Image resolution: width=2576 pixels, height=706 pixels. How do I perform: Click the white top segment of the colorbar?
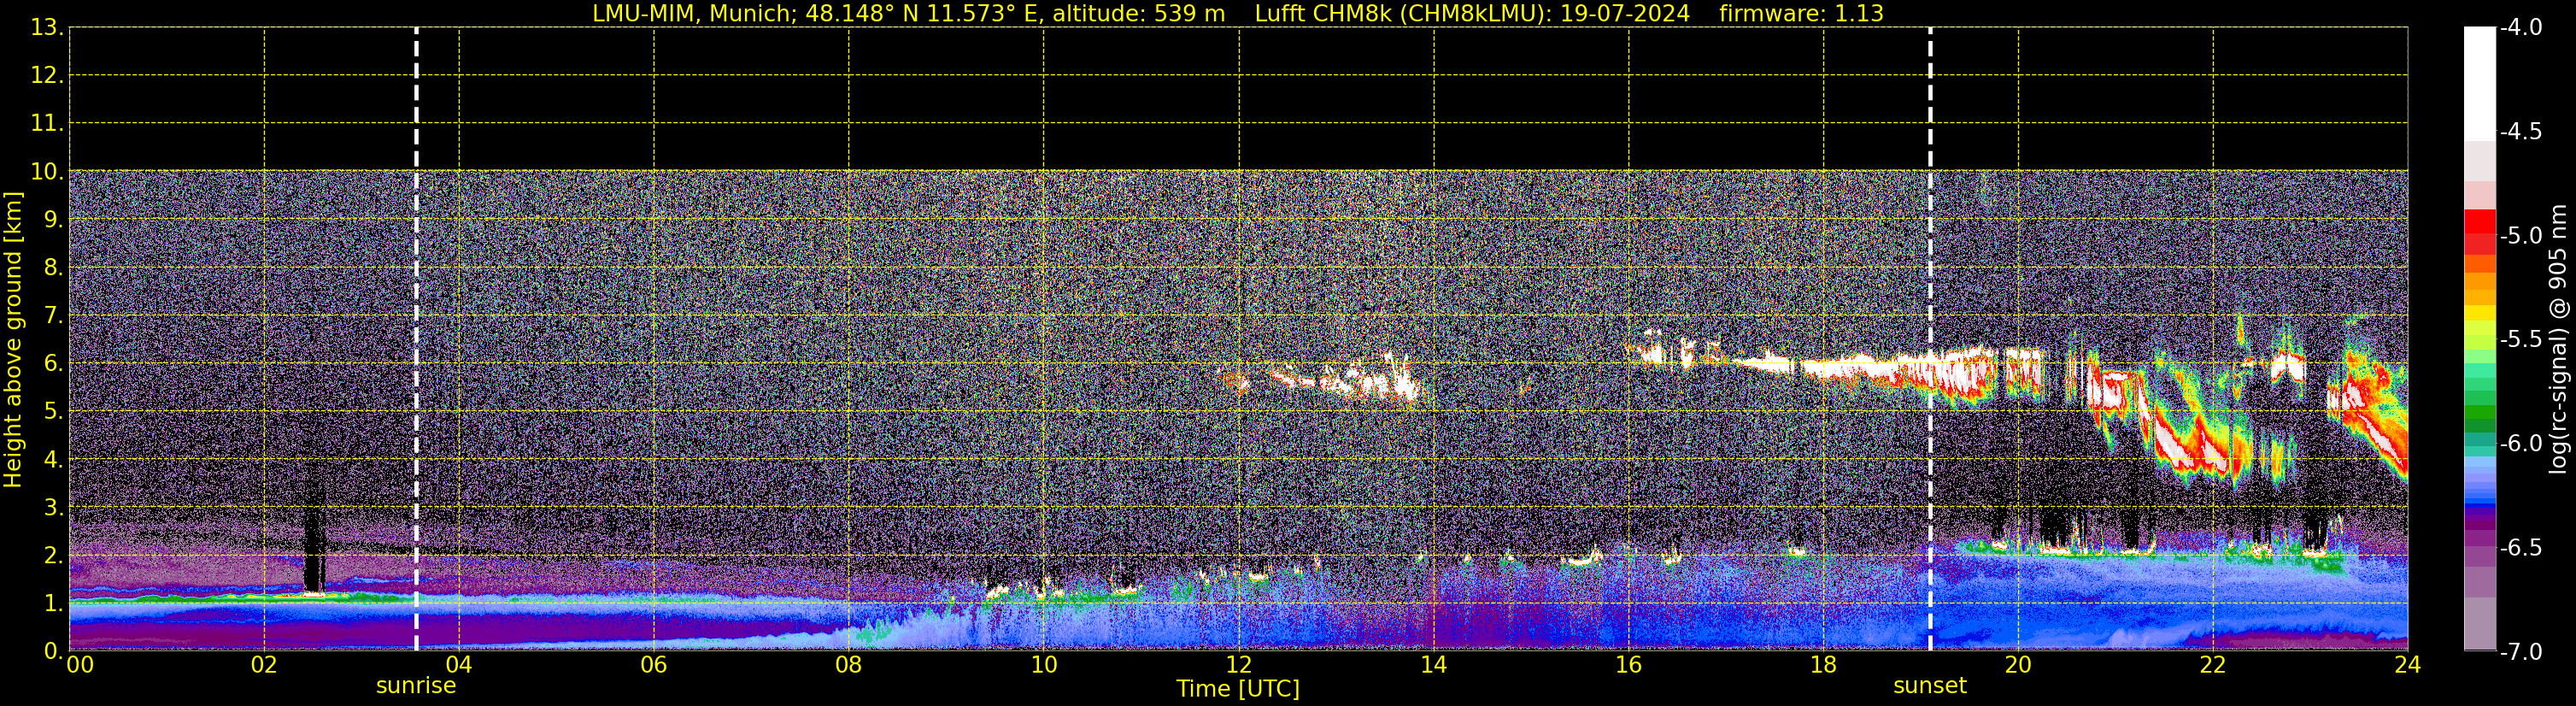coord(2480,84)
